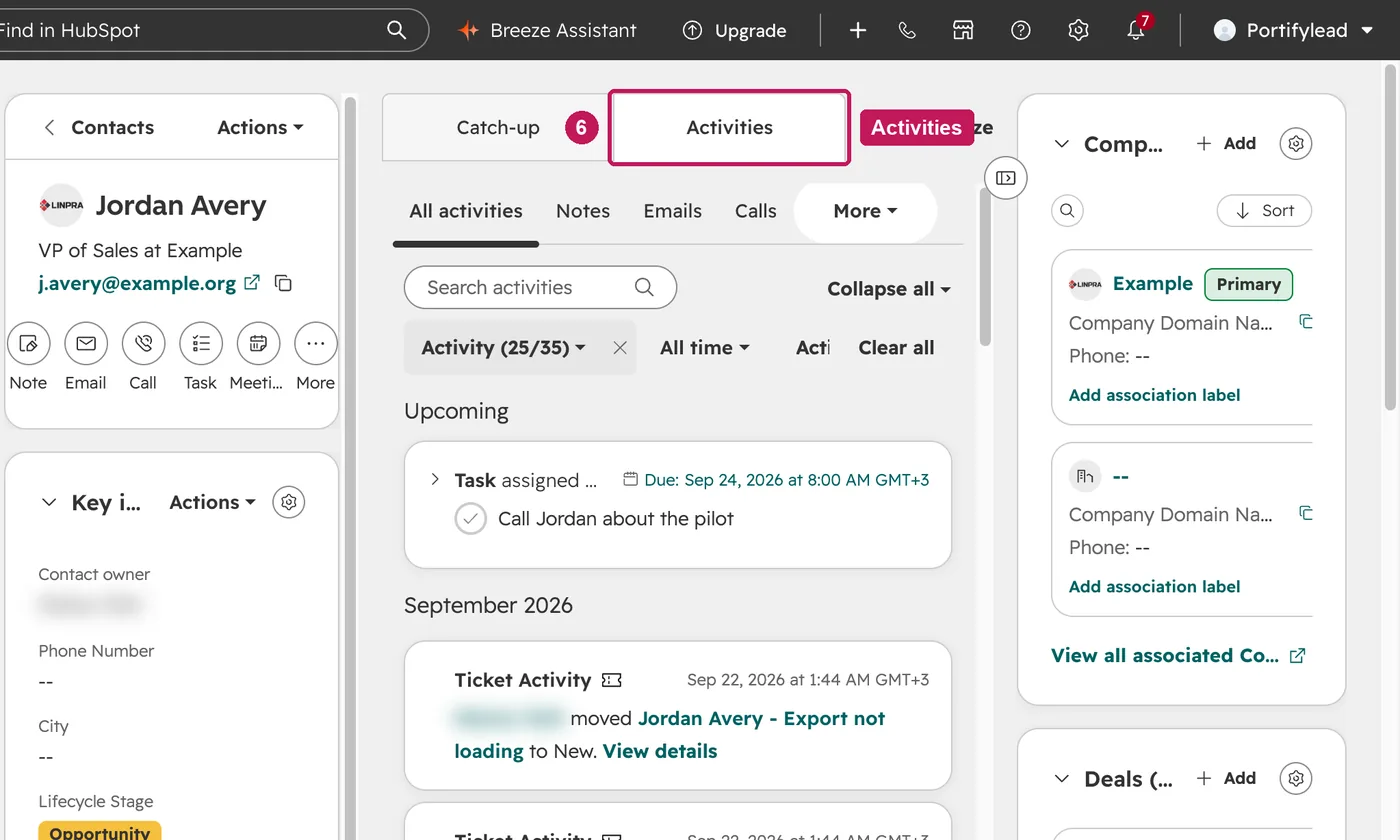Collapse the Deals section chevron
The image size is (1400, 840).
click(1062, 779)
